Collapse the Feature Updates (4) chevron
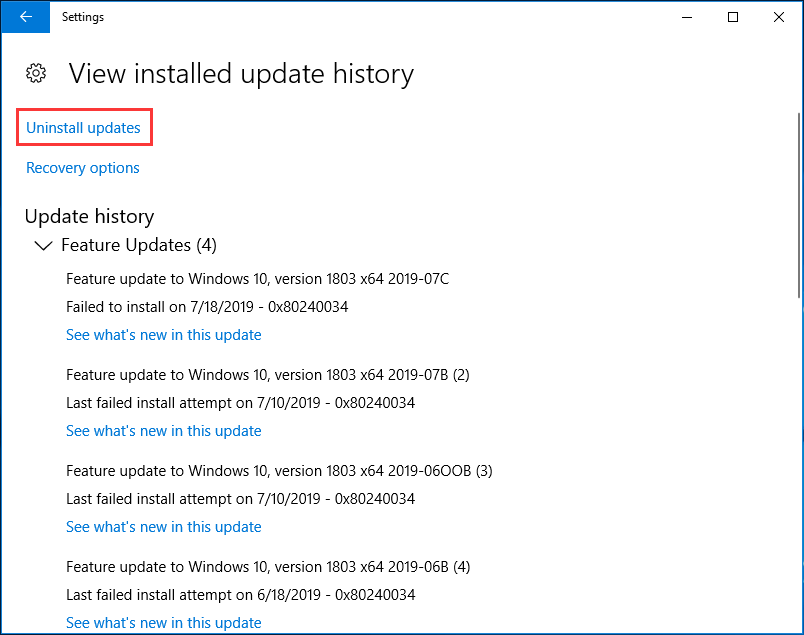Viewport: 804px width, 635px height. (43, 246)
